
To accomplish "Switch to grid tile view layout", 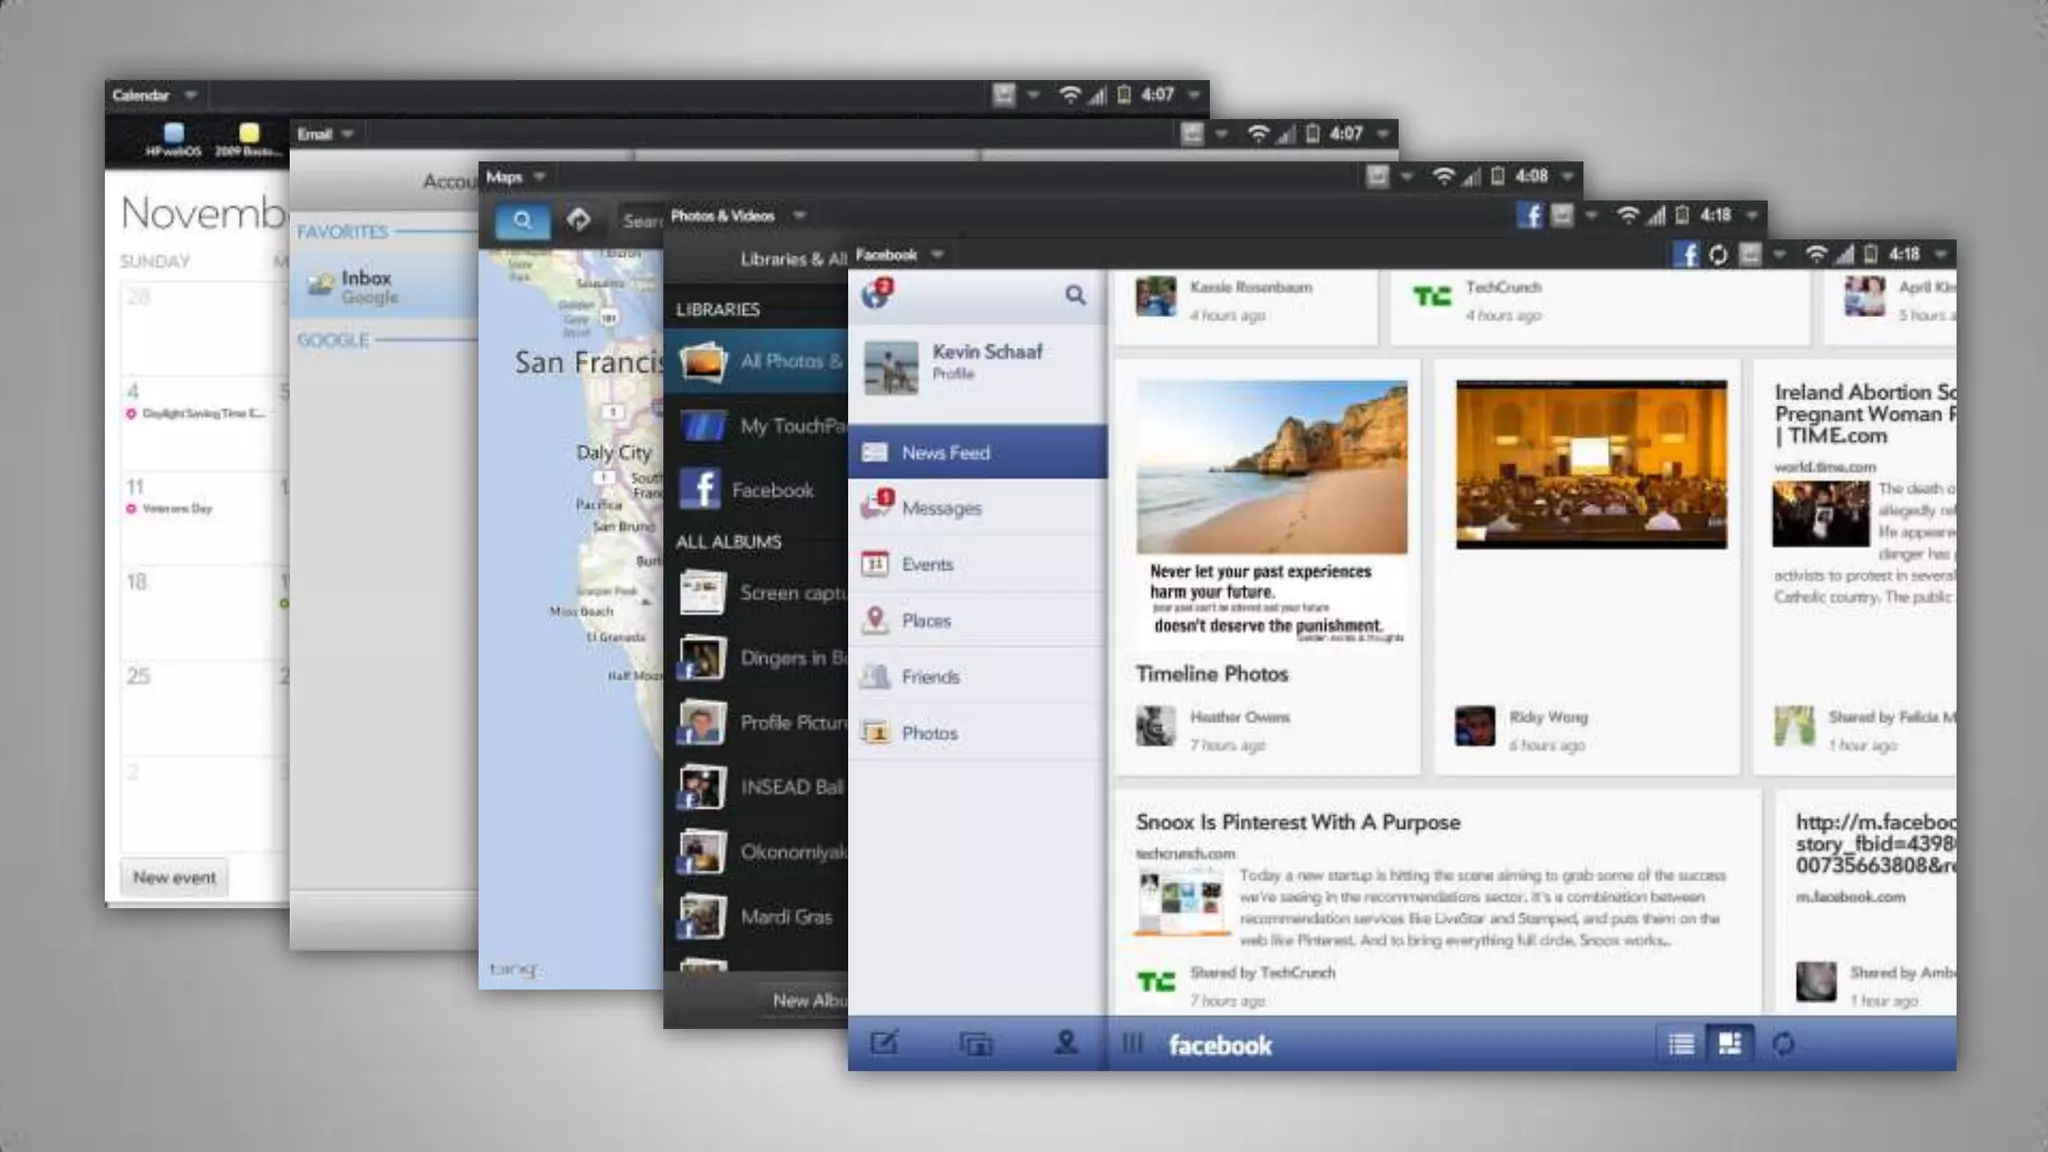I will click(x=1729, y=1044).
